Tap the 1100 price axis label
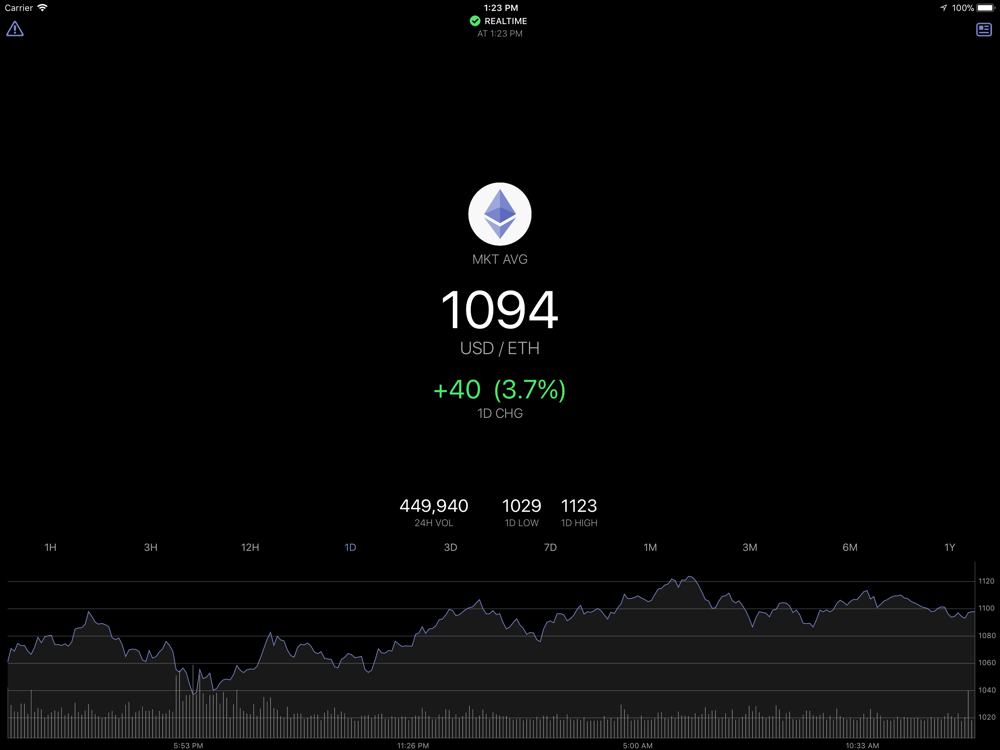This screenshot has width=1000, height=750. (987, 608)
